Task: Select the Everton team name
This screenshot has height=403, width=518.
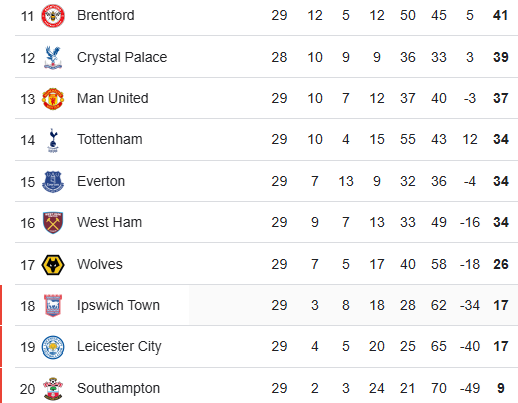Action: click(x=101, y=181)
